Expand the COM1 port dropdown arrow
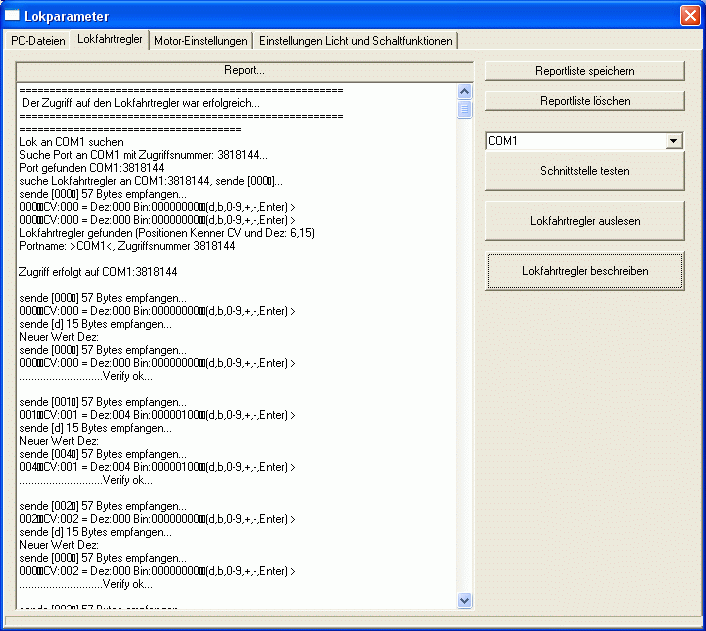Image resolution: width=706 pixels, height=631 pixels. tap(675, 141)
